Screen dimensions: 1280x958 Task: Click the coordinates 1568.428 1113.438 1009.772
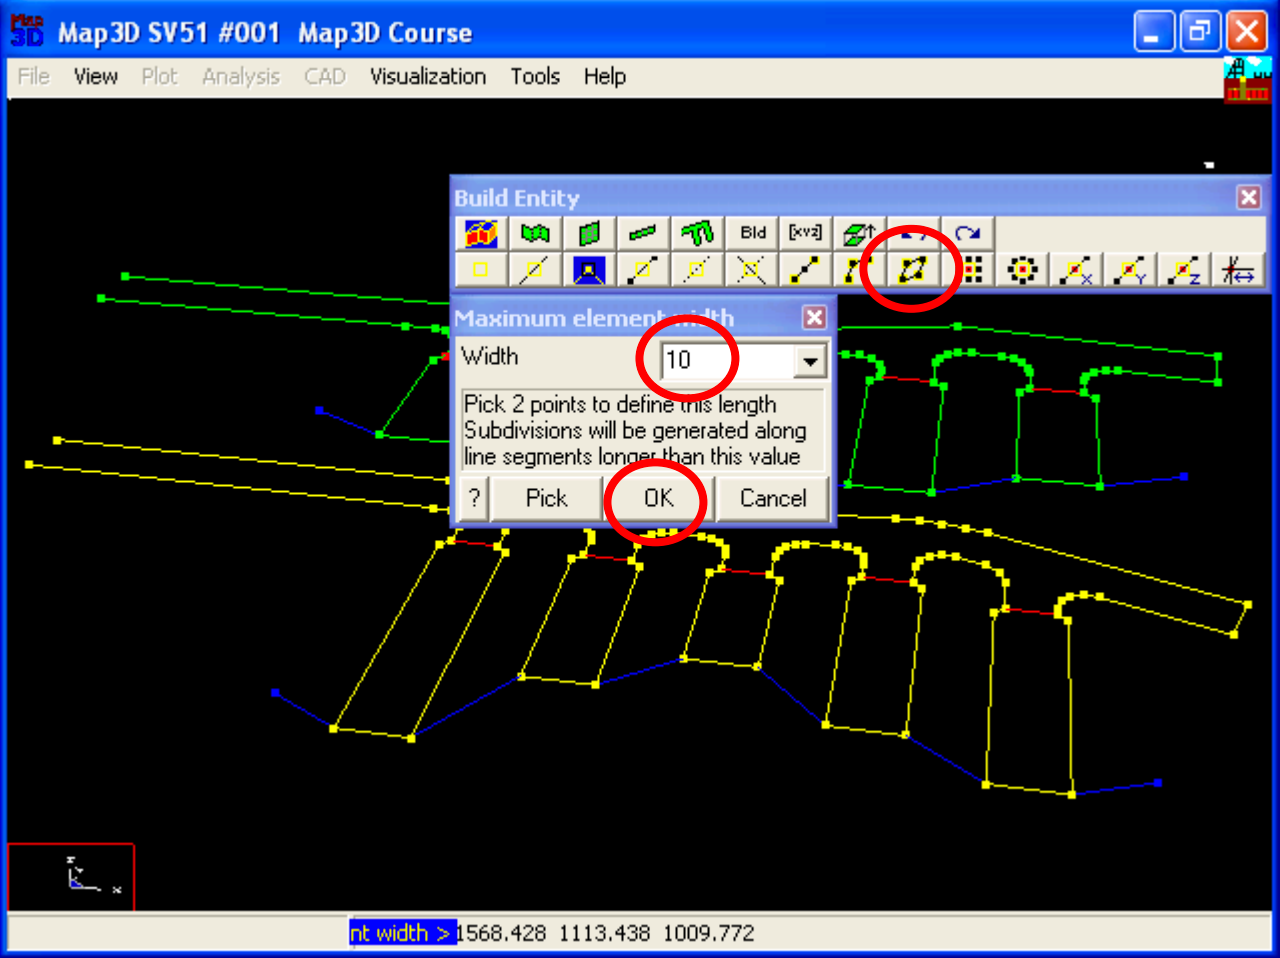pos(605,933)
